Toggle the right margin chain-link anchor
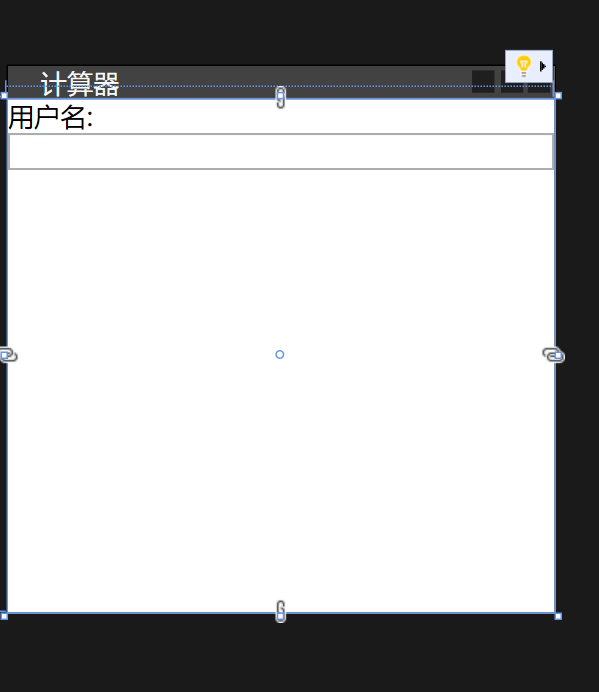599x692 pixels. (x=554, y=355)
